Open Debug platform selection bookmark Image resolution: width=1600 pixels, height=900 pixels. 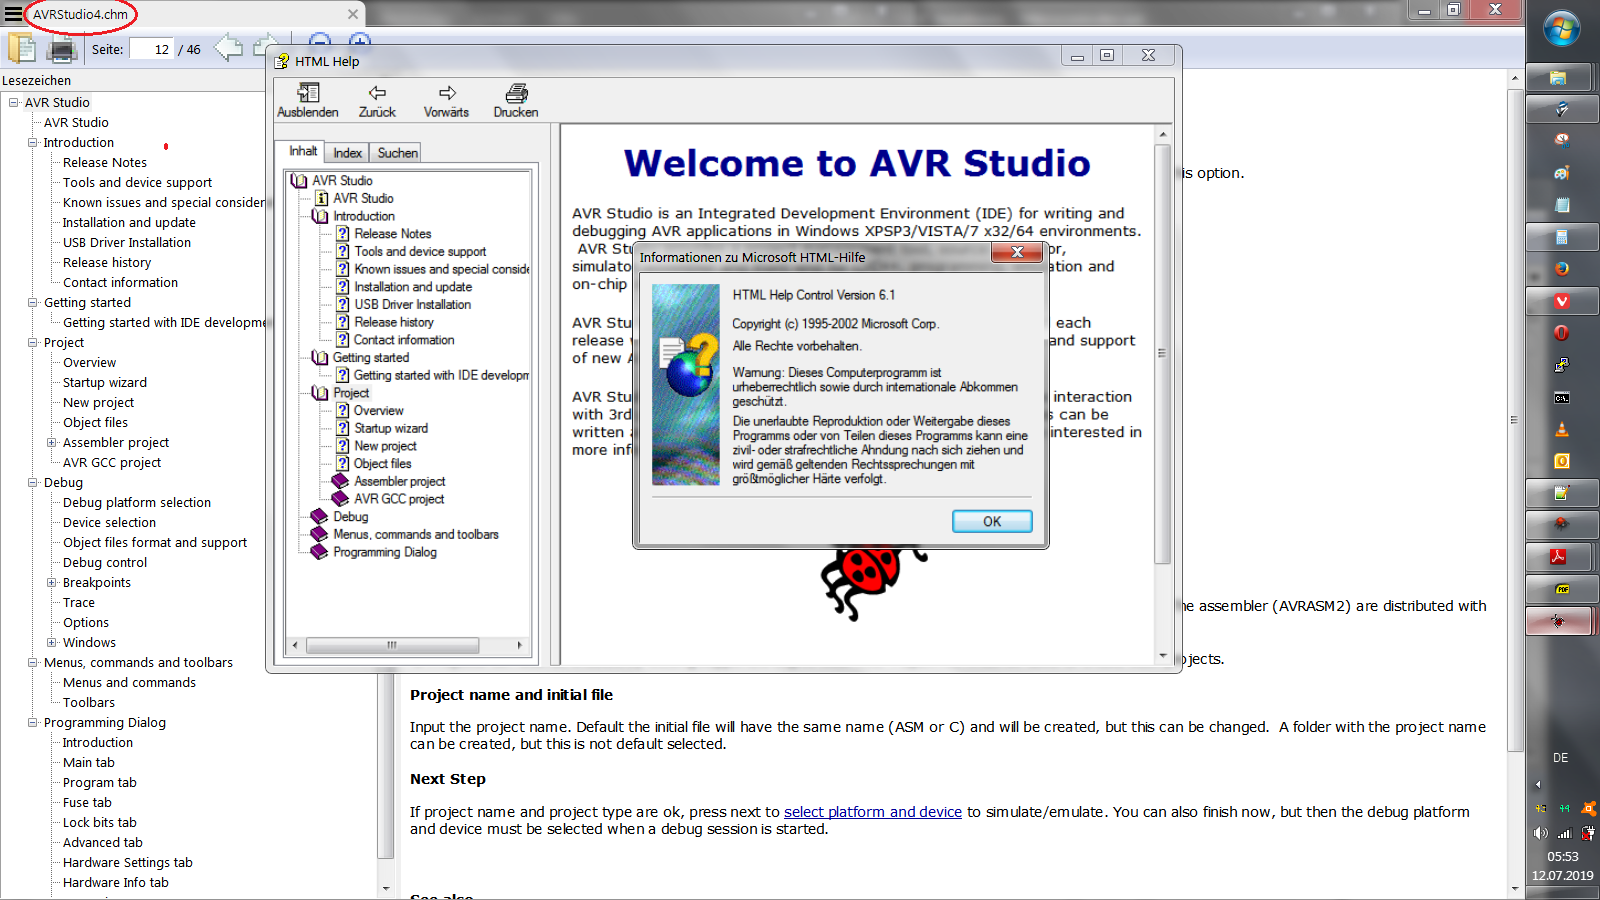pyautogui.click(x=137, y=502)
